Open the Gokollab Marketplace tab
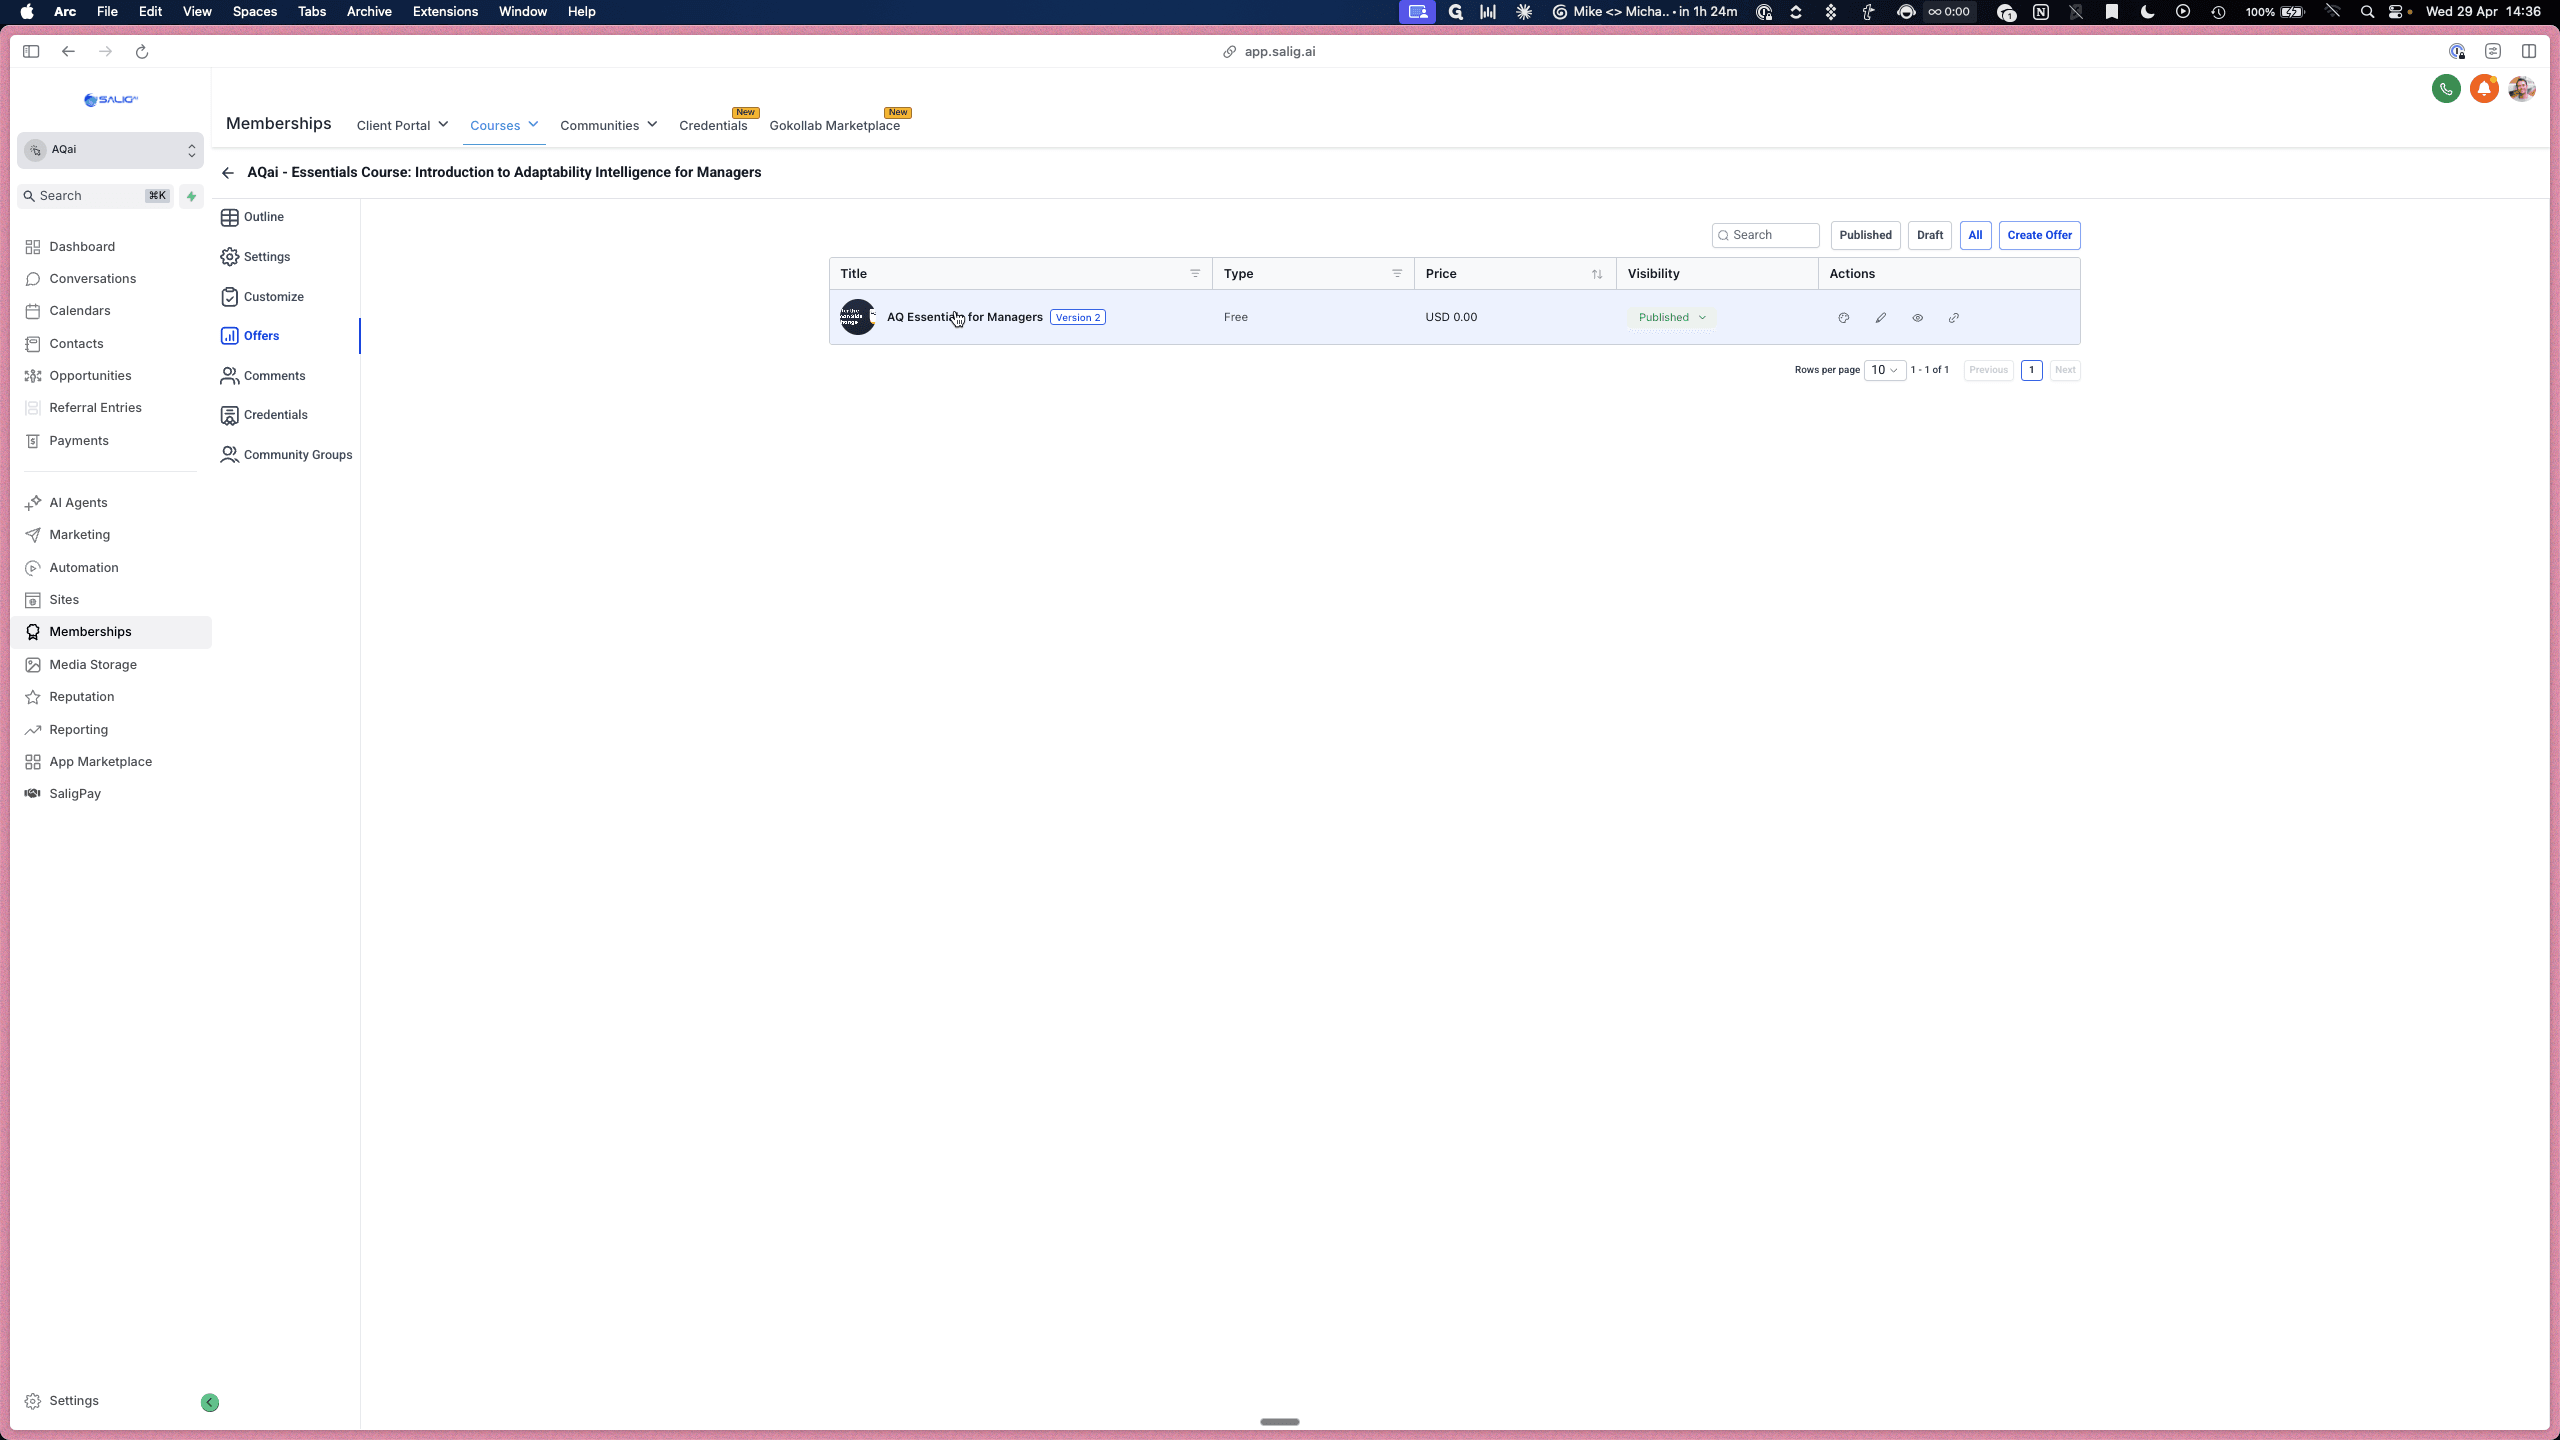The height and width of the screenshot is (1440, 2560). 834,125
